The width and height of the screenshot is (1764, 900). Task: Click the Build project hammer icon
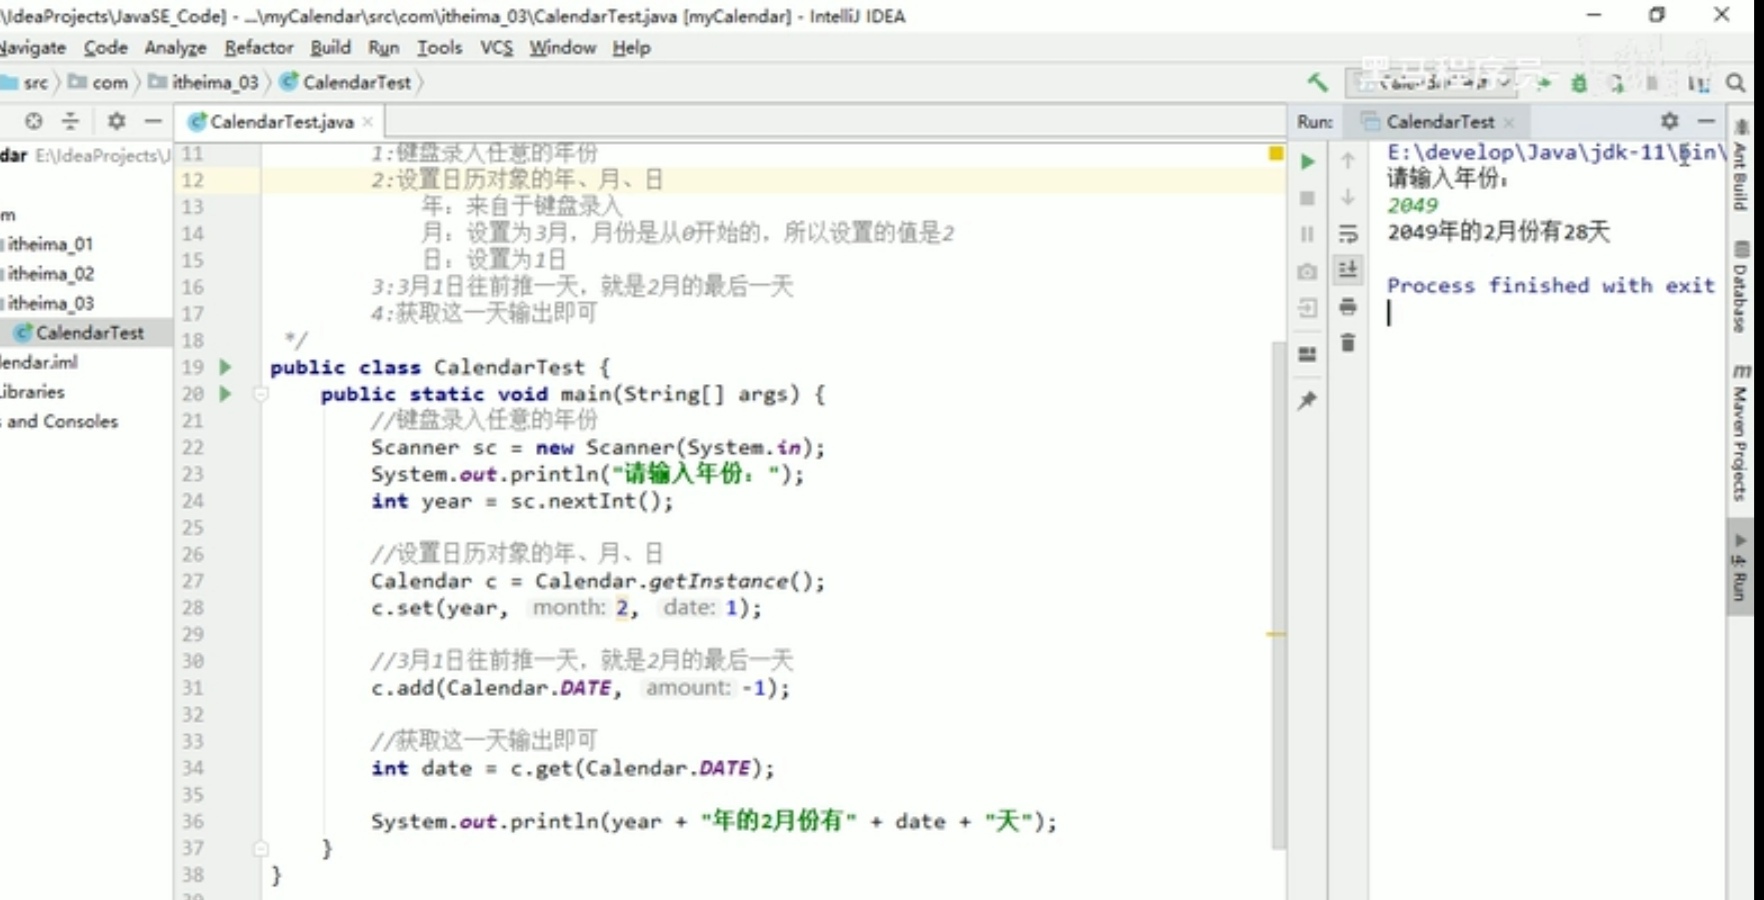tap(1318, 82)
